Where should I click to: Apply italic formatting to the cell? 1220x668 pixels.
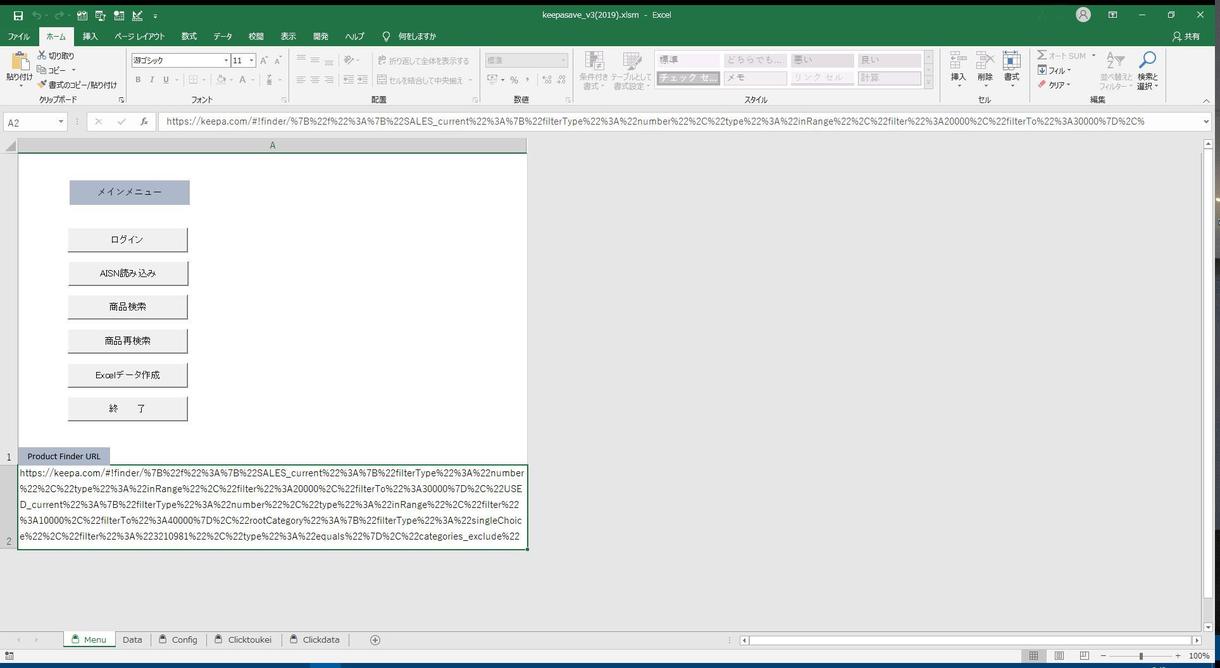(x=152, y=79)
